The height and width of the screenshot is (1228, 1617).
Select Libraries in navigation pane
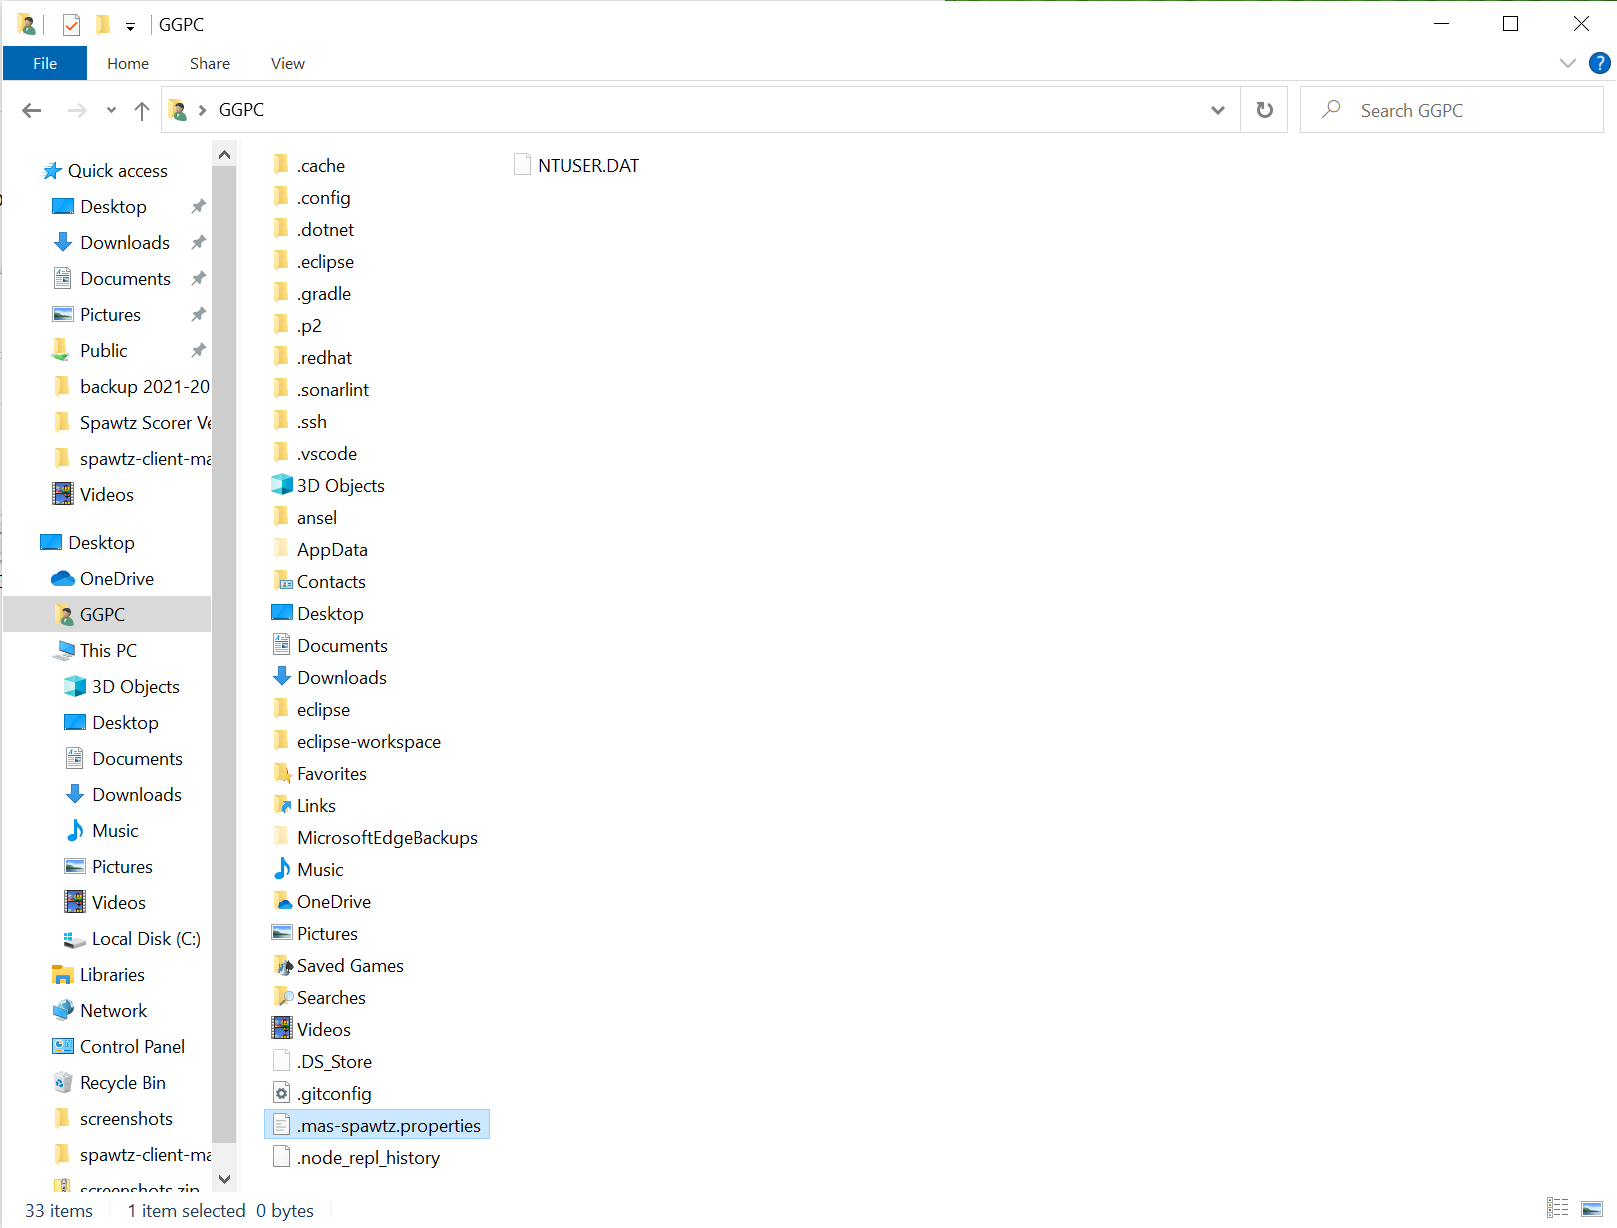(112, 975)
